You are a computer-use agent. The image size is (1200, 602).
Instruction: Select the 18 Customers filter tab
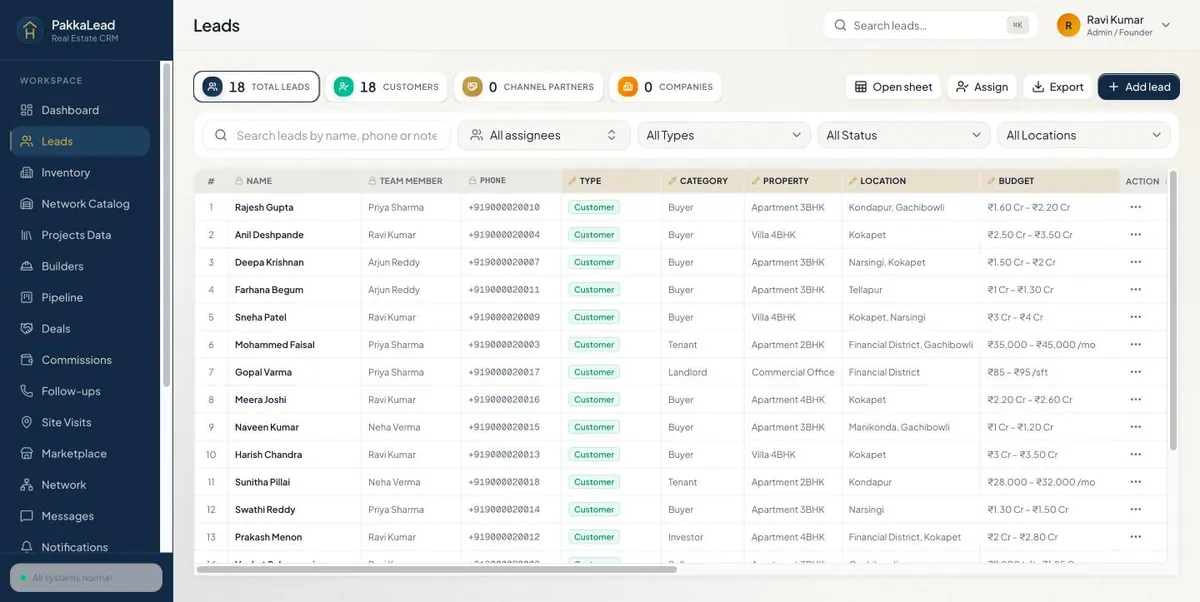pos(387,87)
